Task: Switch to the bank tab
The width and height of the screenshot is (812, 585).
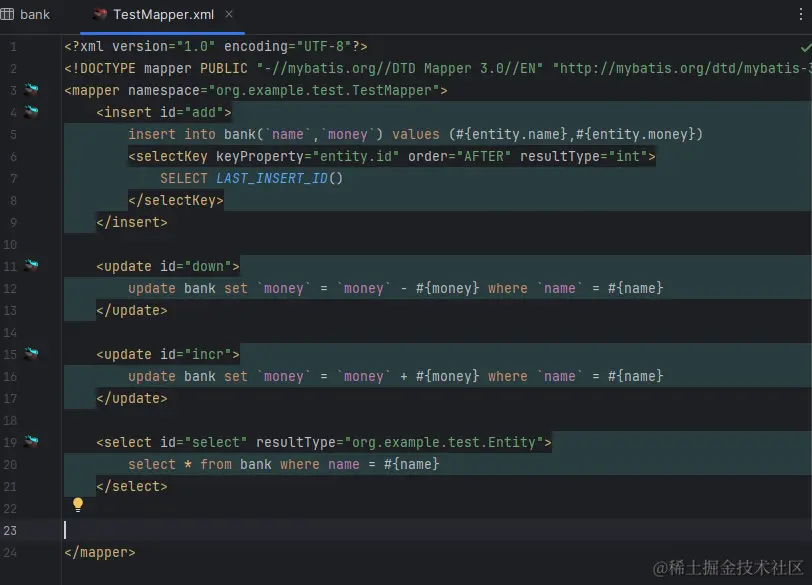Action: point(25,14)
